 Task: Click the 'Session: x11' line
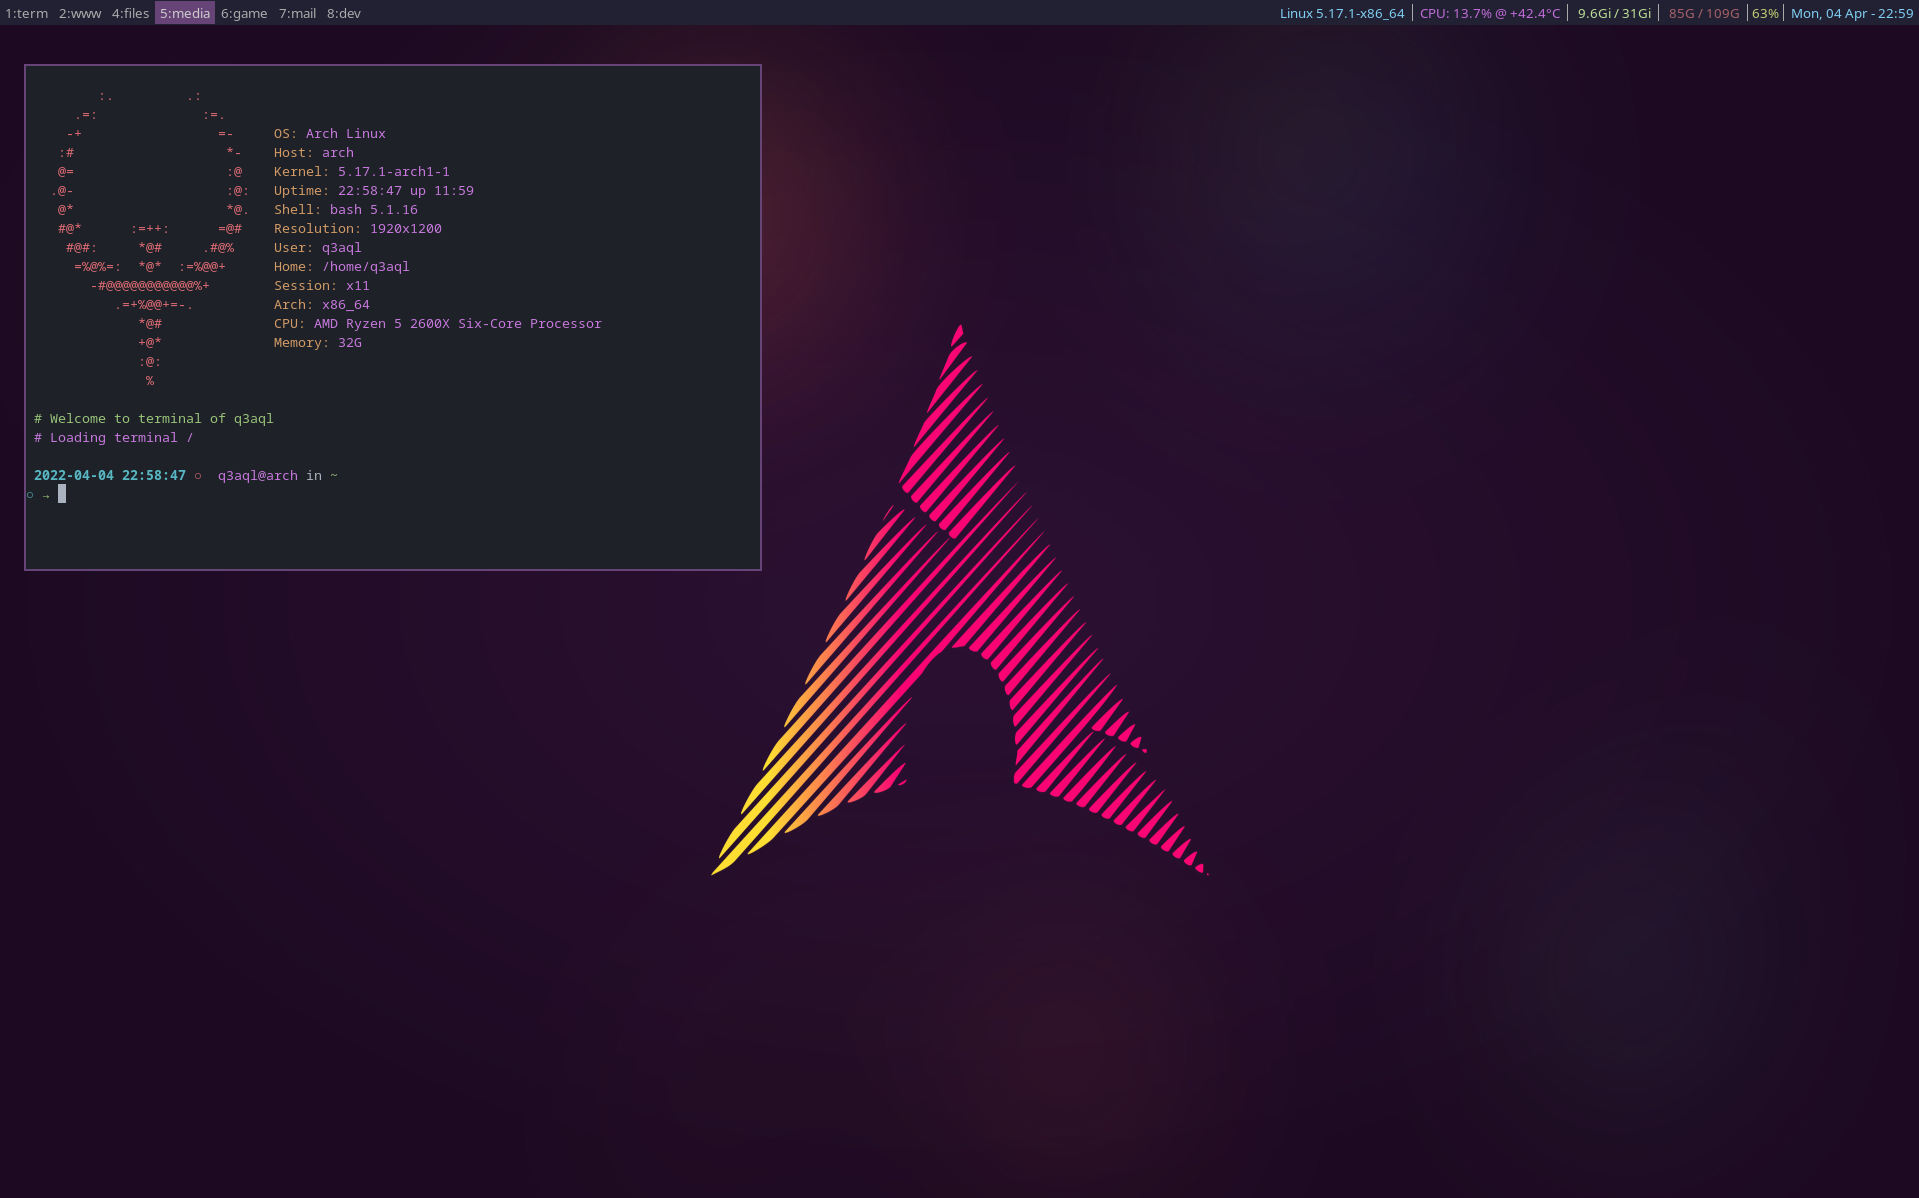pos(322,285)
